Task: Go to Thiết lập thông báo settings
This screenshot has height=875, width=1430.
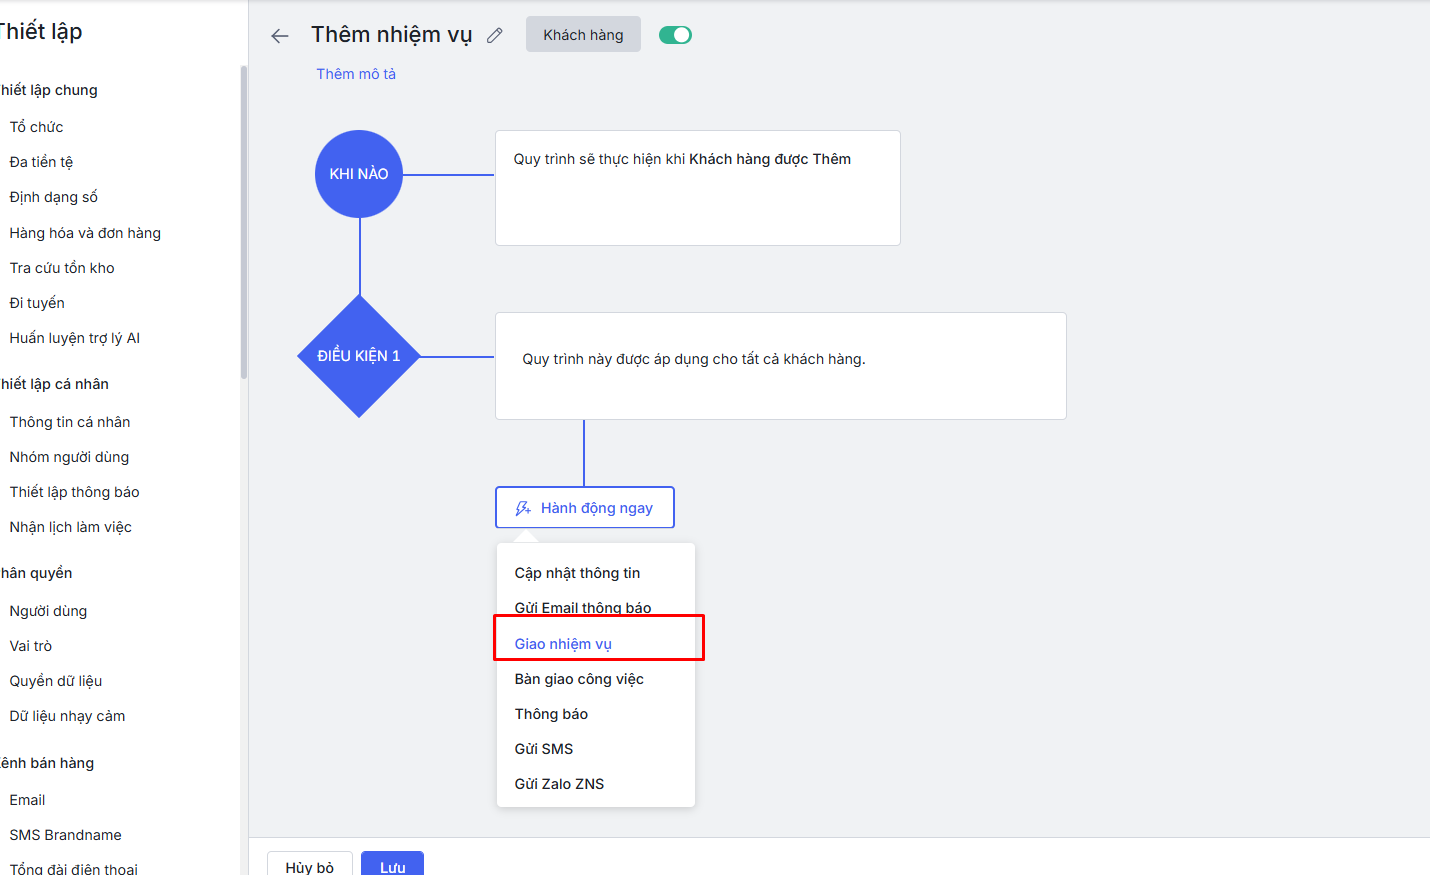Action: (x=75, y=492)
